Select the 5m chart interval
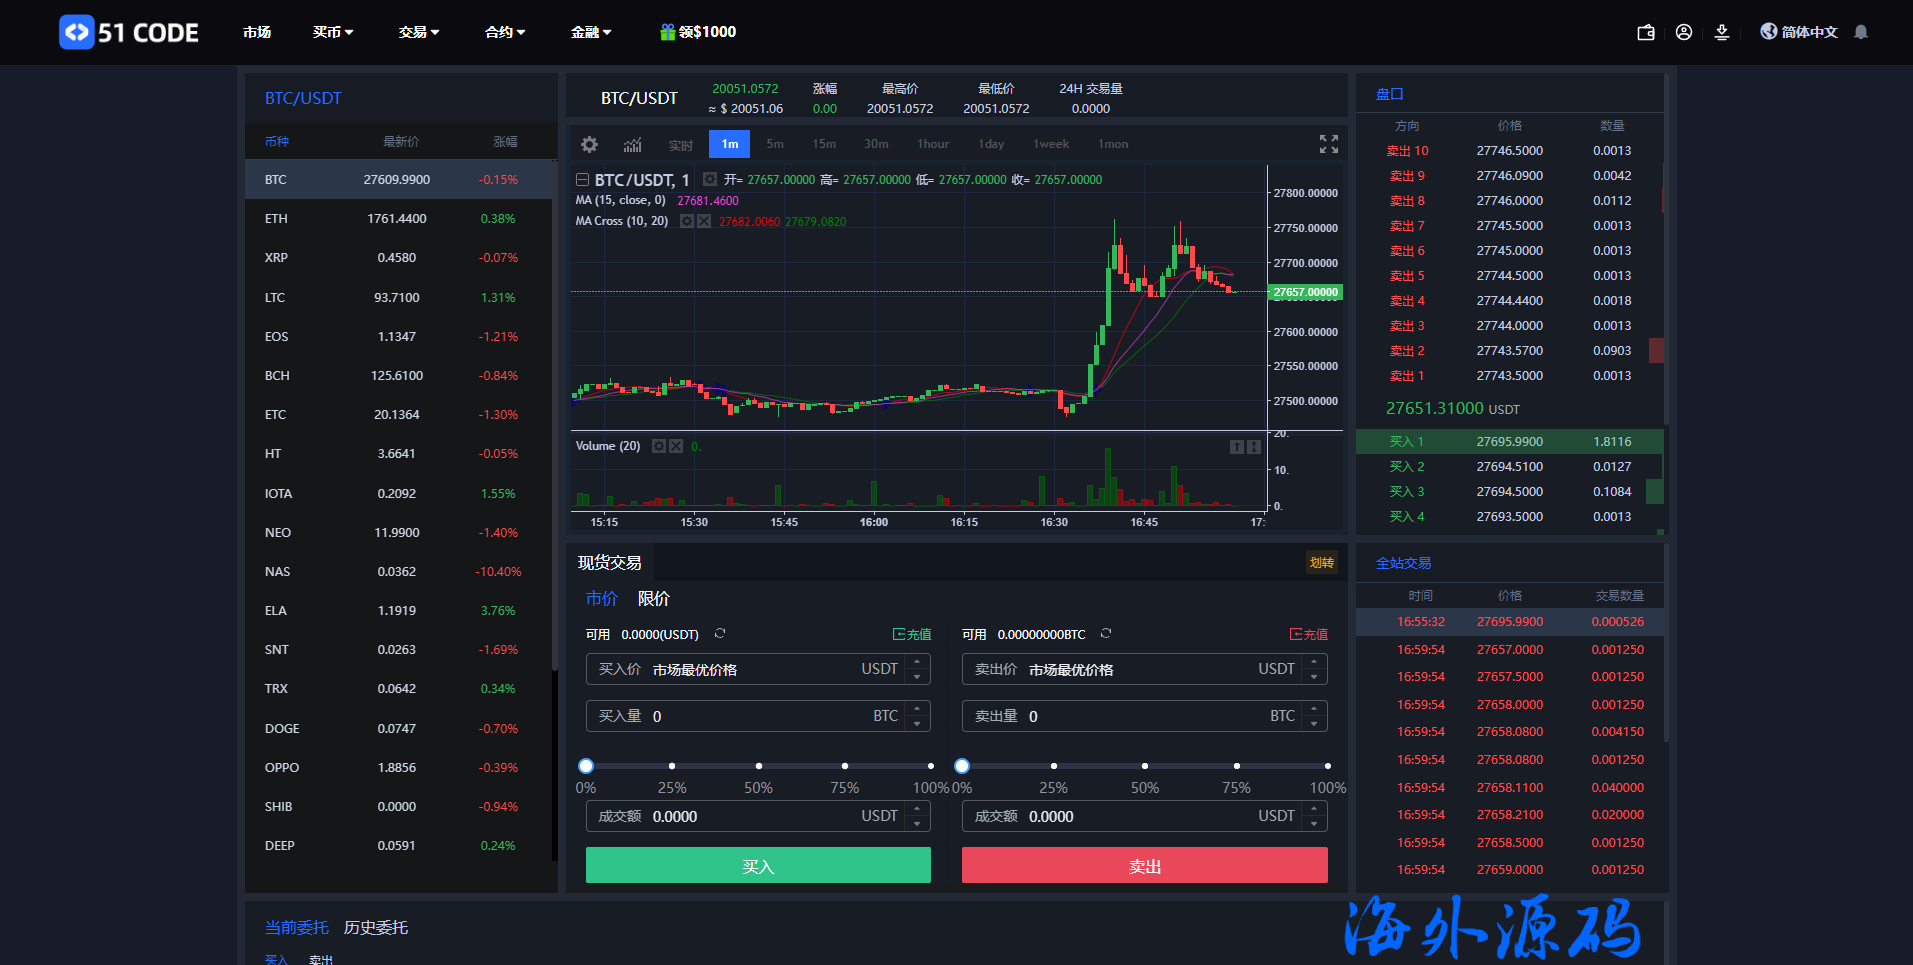 (x=775, y=144)
